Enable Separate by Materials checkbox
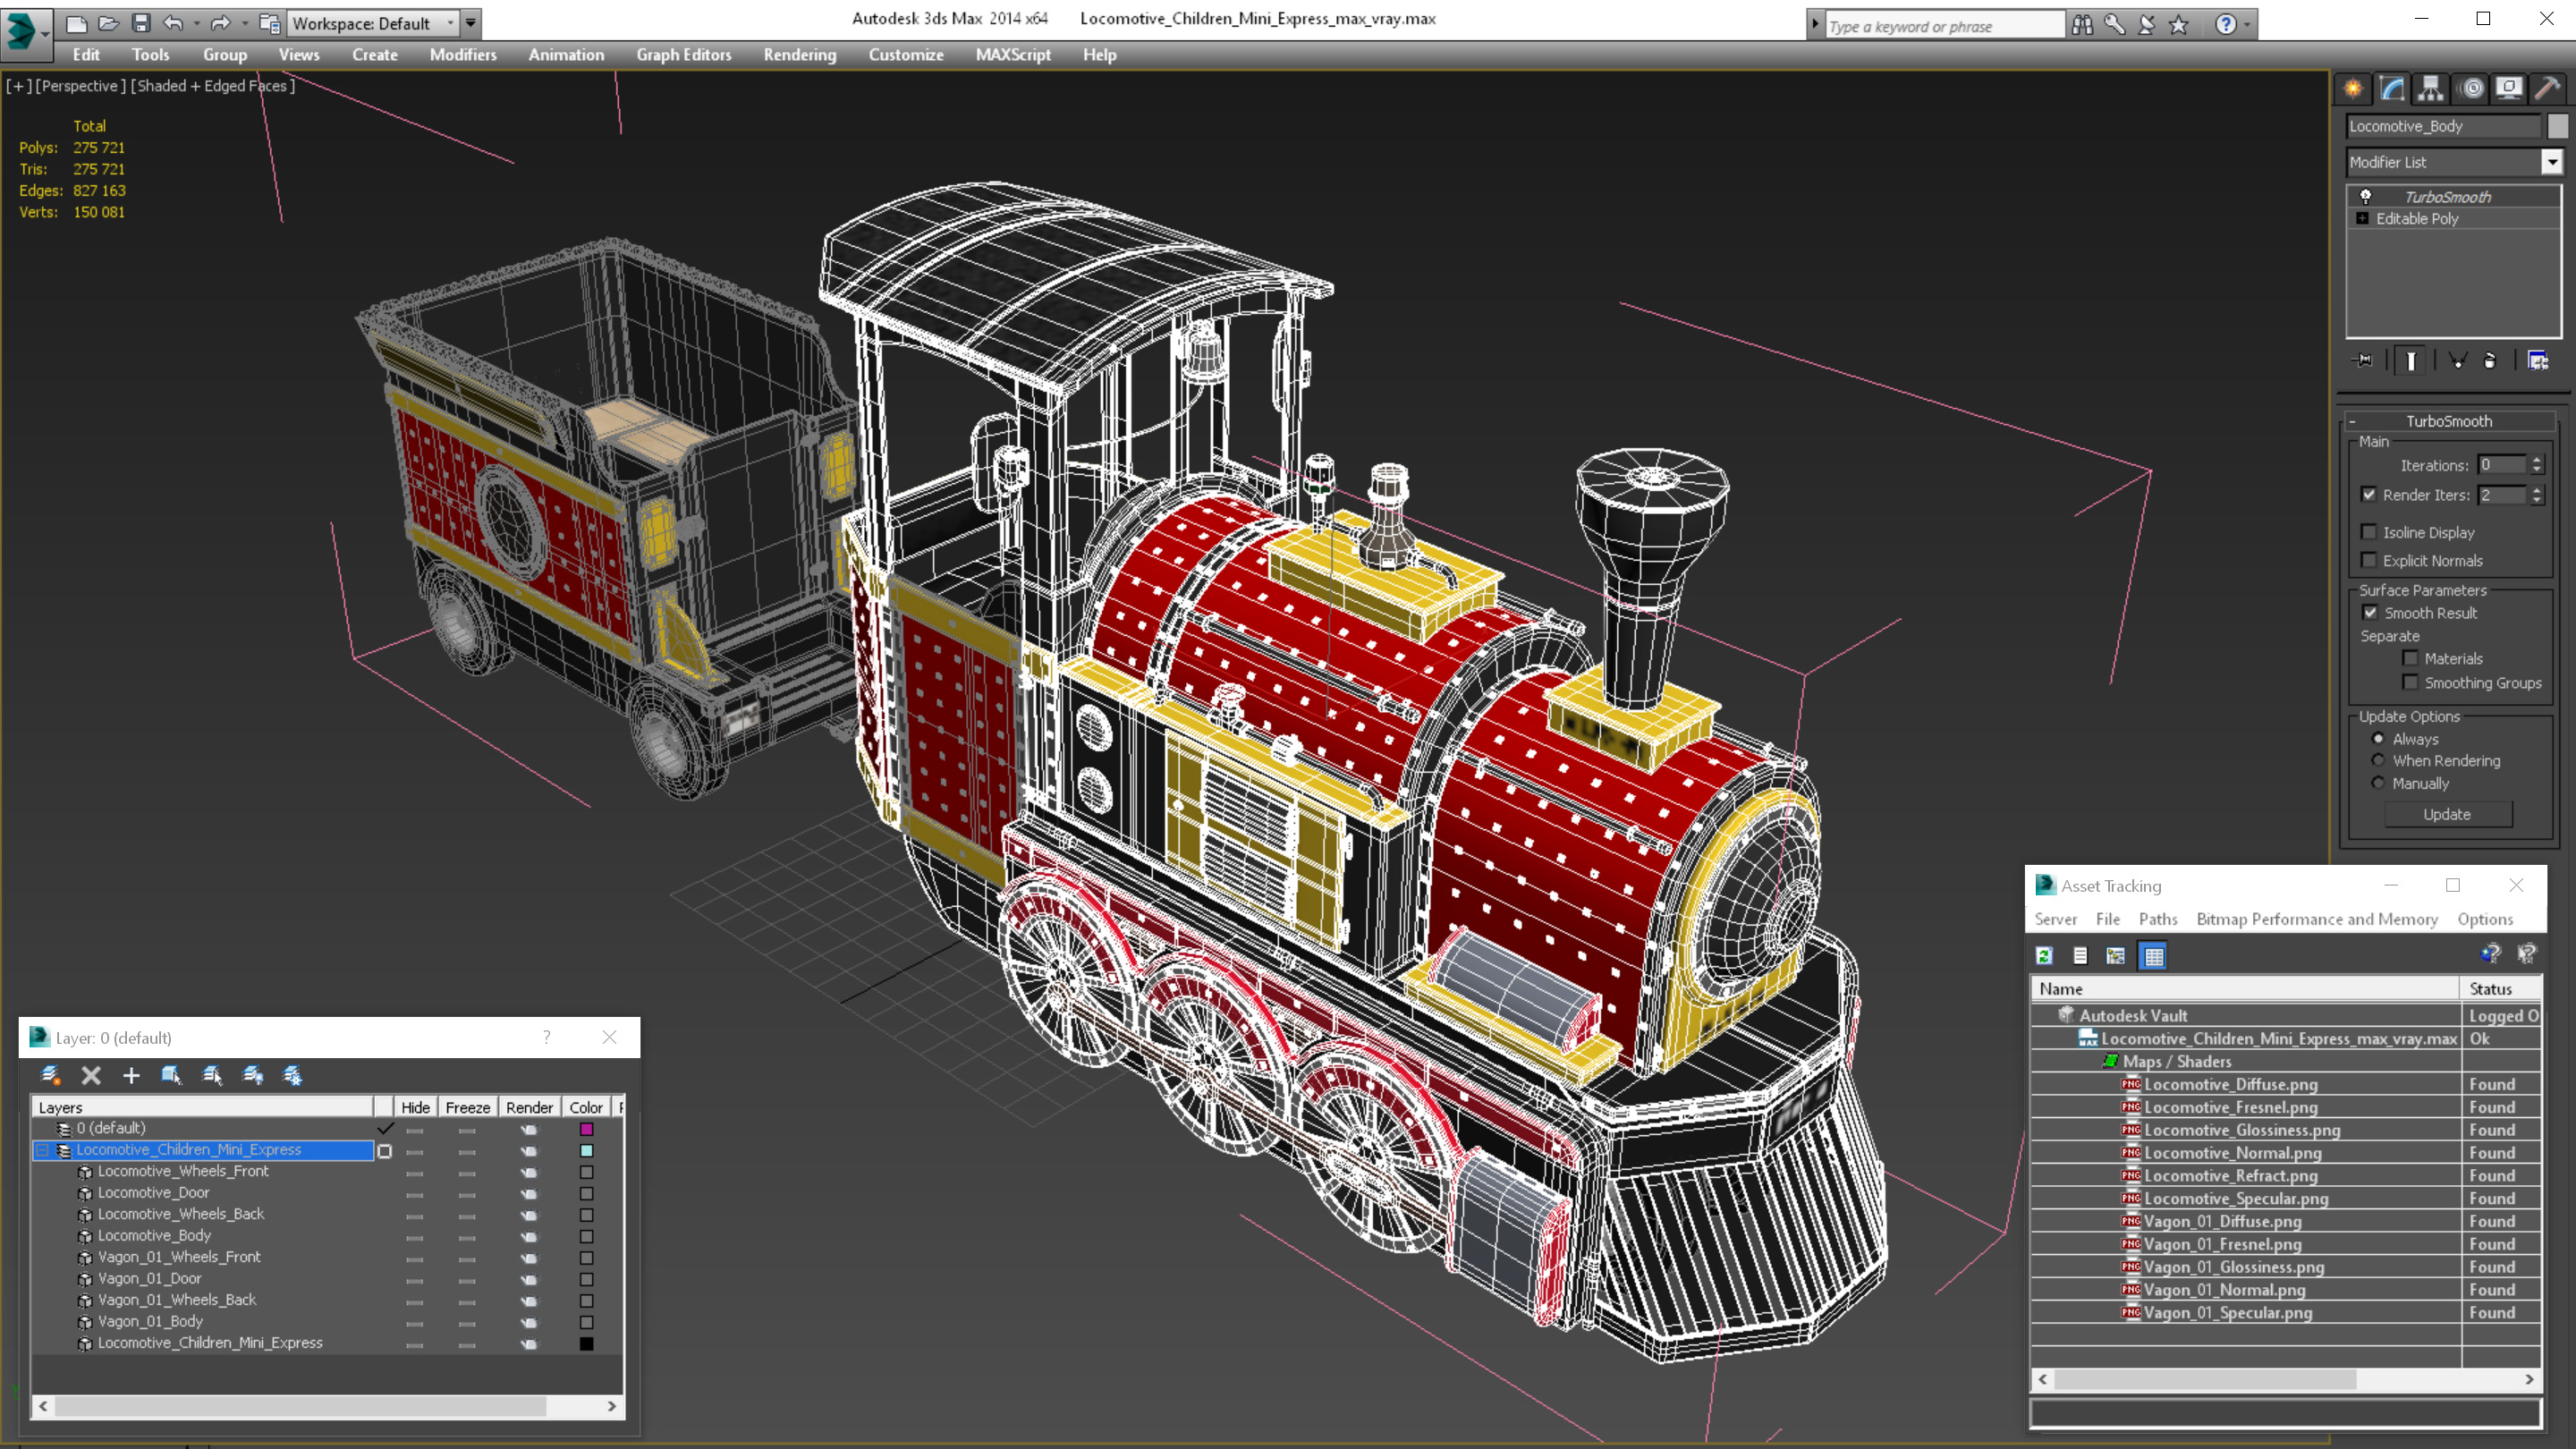 (x=2410, y=658)
